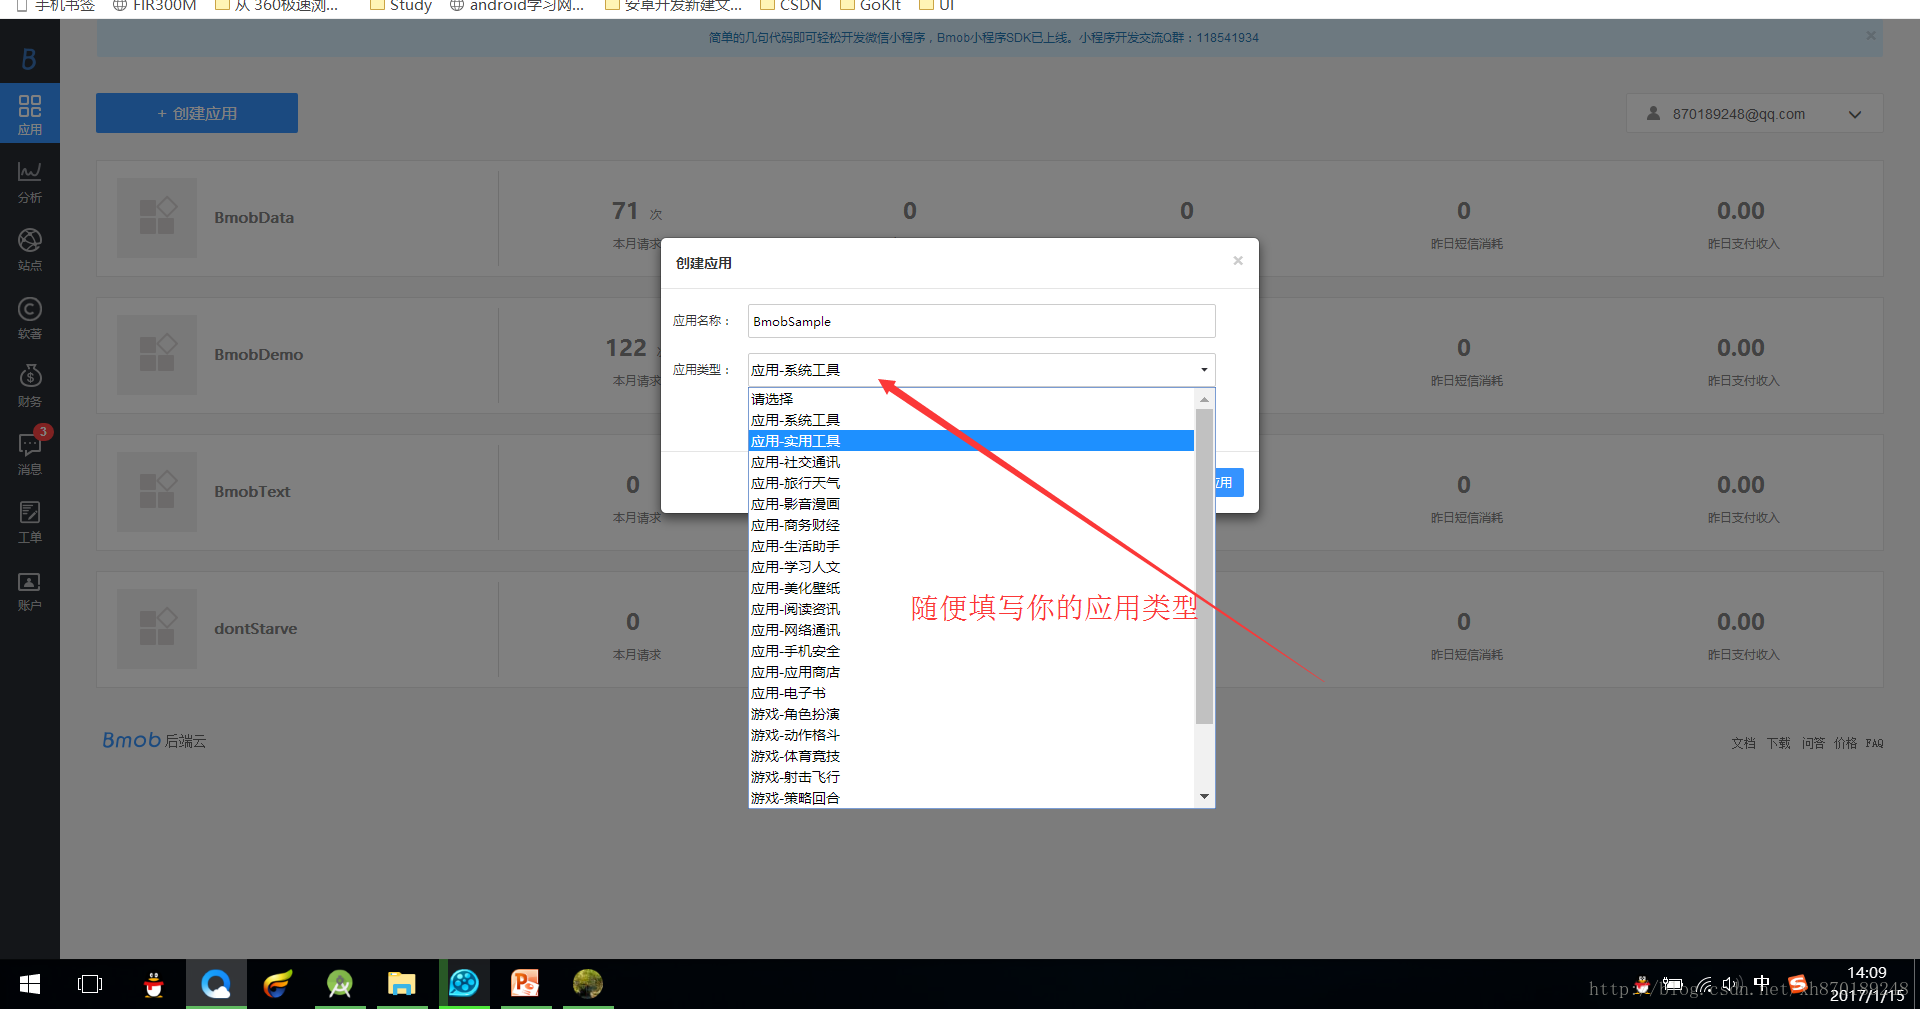Select 请选择 in the type list
The width and height of the screenshot is (1920, 1009).
click(971, 399)
